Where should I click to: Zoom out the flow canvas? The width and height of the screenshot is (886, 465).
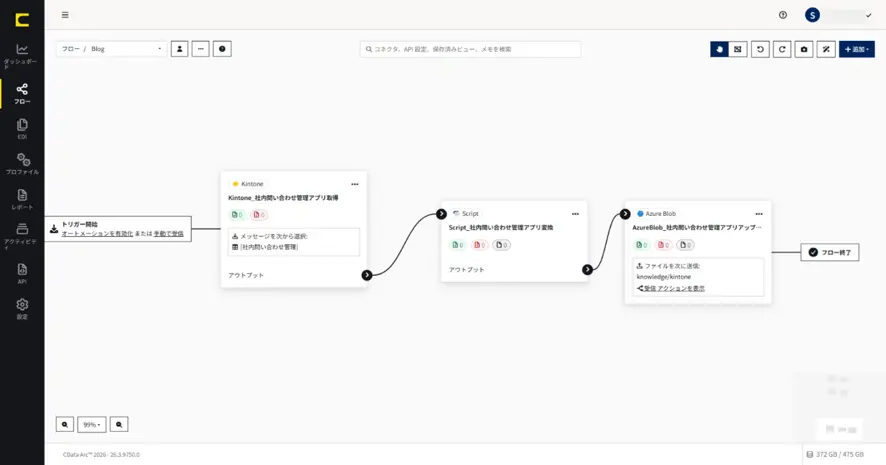[65, 424]
